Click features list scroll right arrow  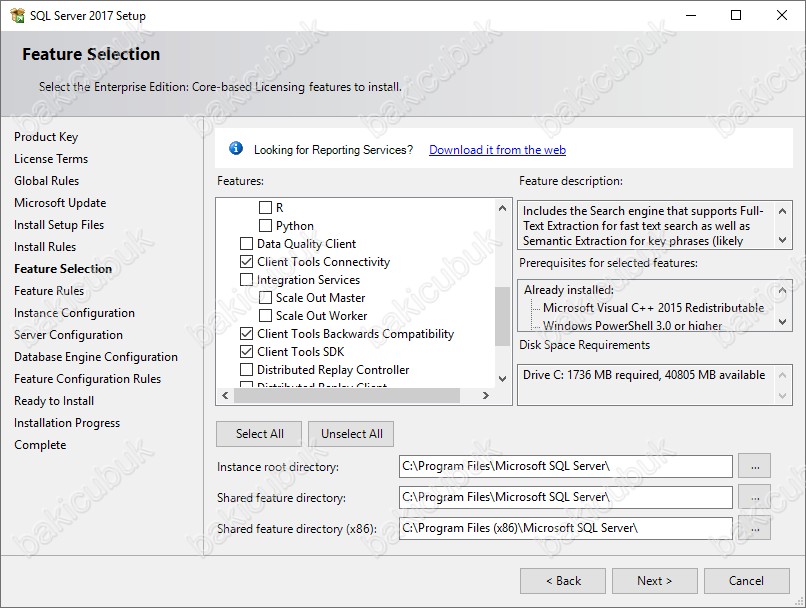[x=485, y=395]
